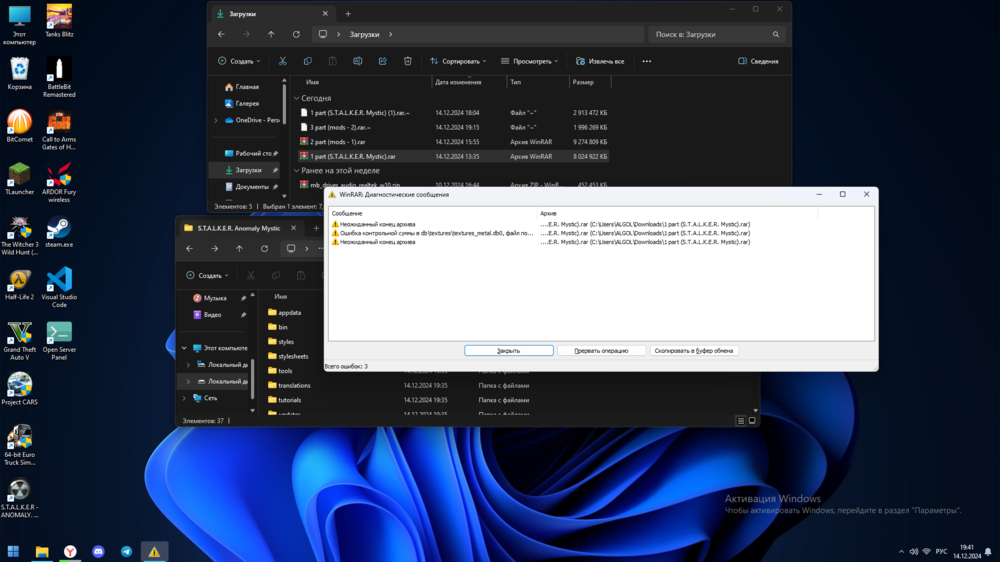Click the share icon in Downloads toolbar
Screen dimensions: 1000x562
[382, 61]
